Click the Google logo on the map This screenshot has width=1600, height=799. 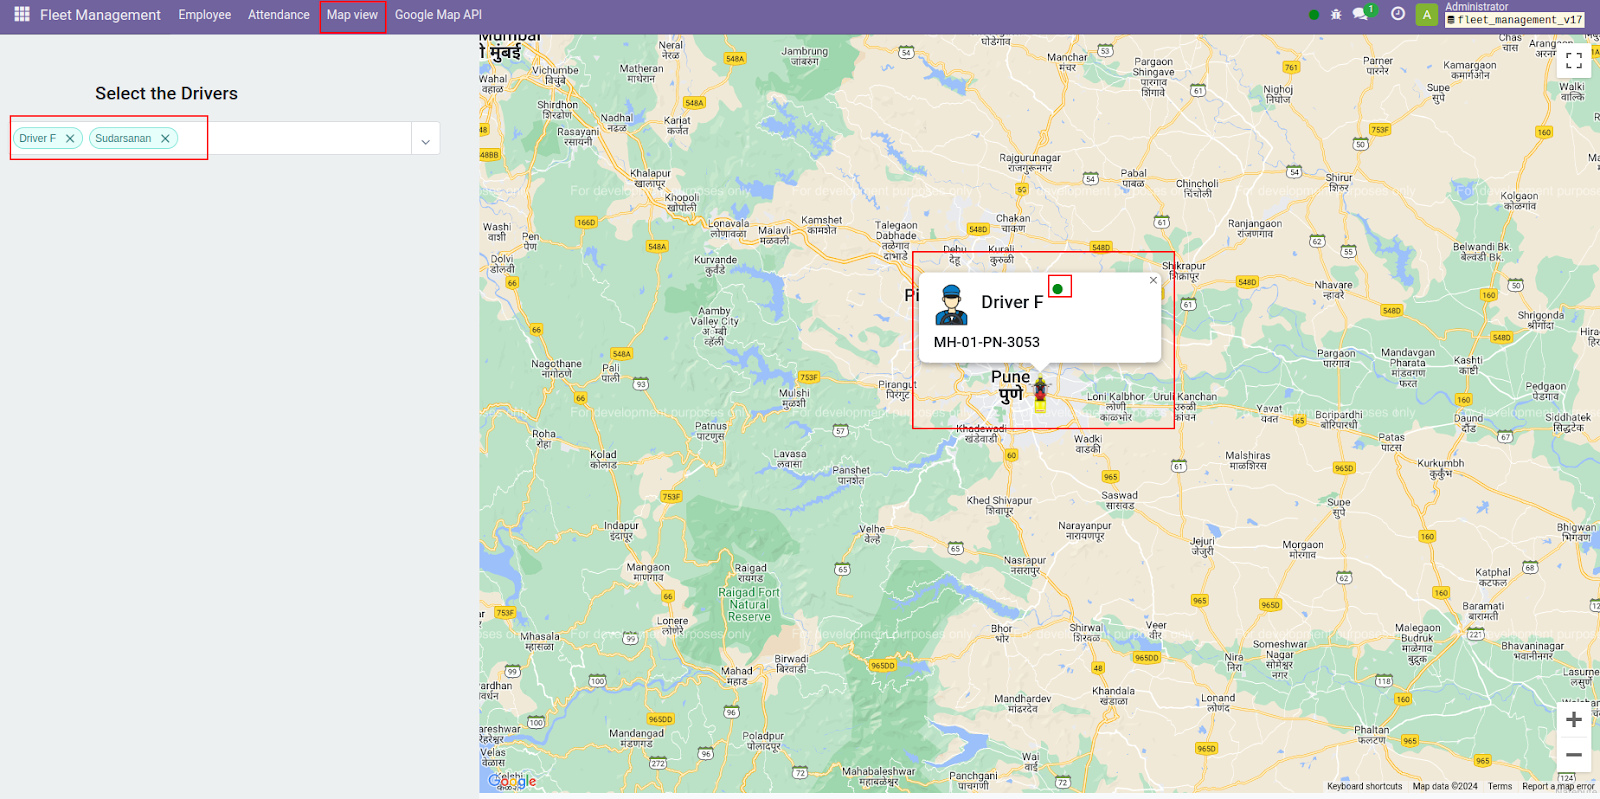point(512,781)
